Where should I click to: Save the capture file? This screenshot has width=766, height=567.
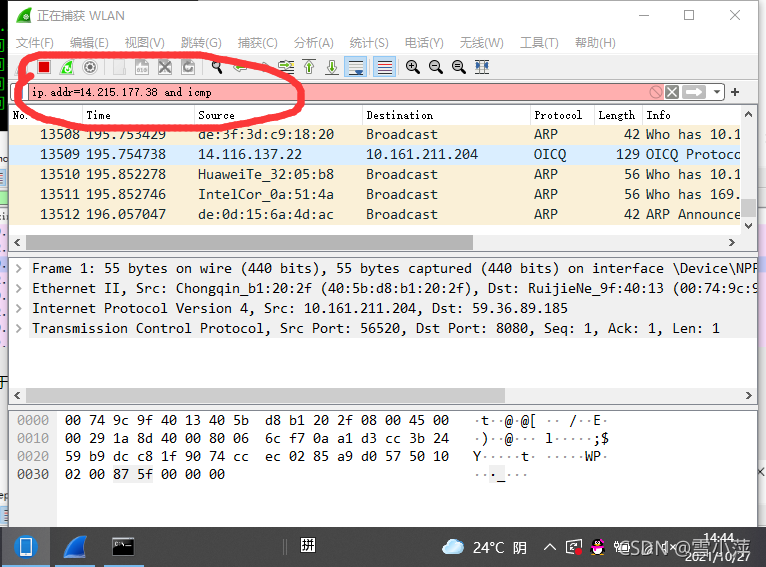click(x=142, y=67)
